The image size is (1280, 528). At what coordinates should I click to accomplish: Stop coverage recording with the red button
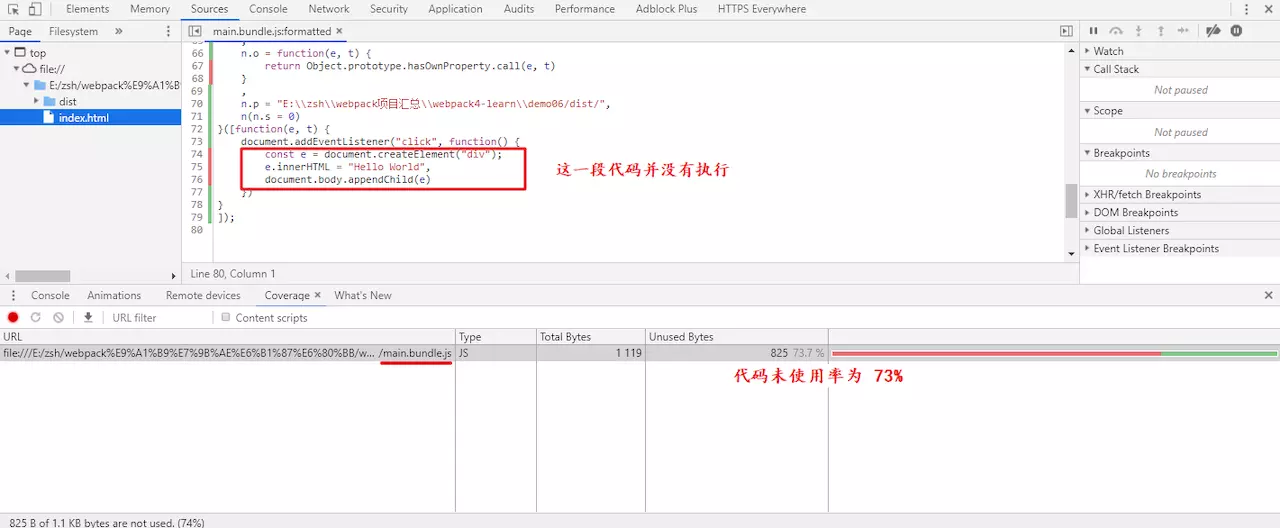click(x=13, y=317)
